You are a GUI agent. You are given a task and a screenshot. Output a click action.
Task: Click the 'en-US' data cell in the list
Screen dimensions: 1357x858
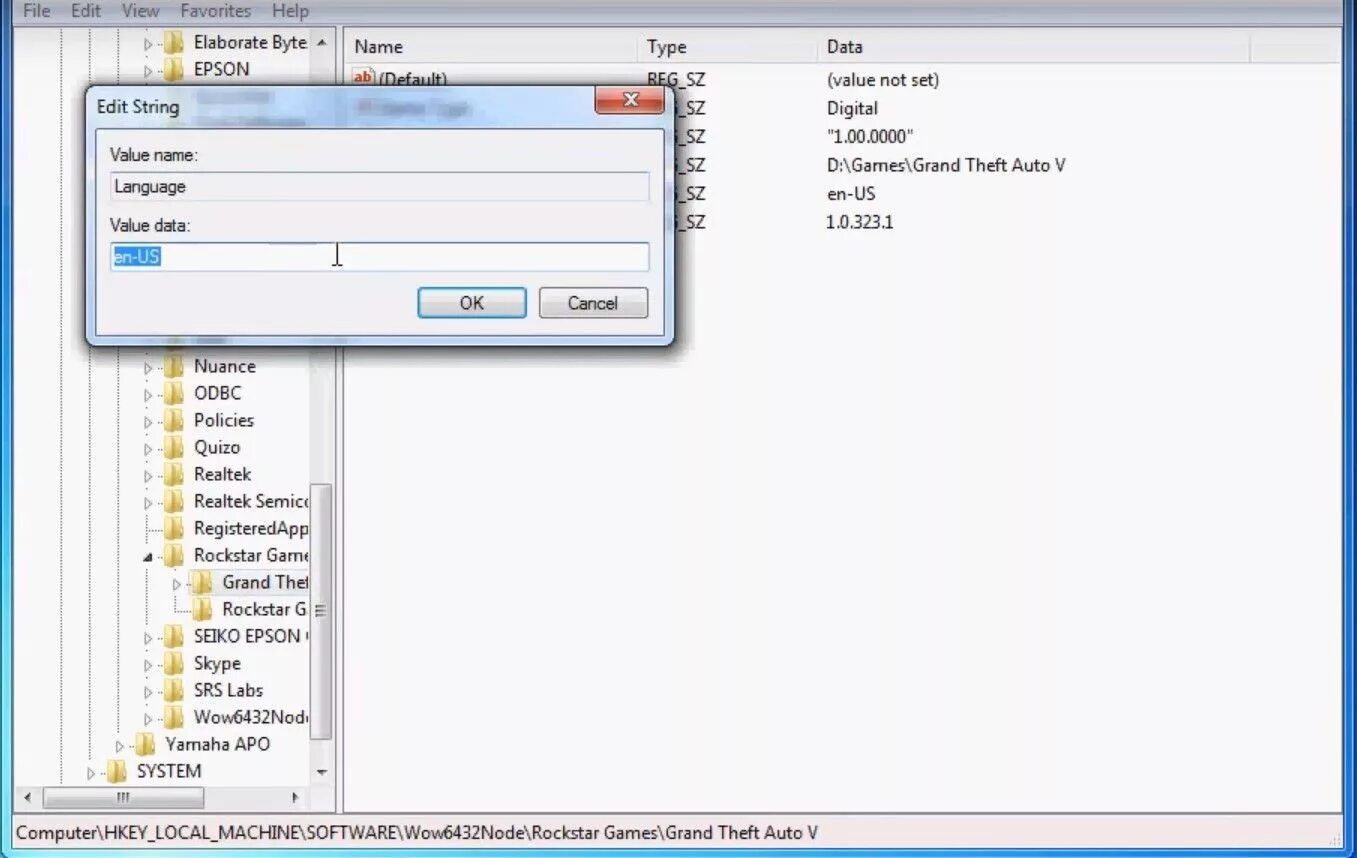coord(851,193)
